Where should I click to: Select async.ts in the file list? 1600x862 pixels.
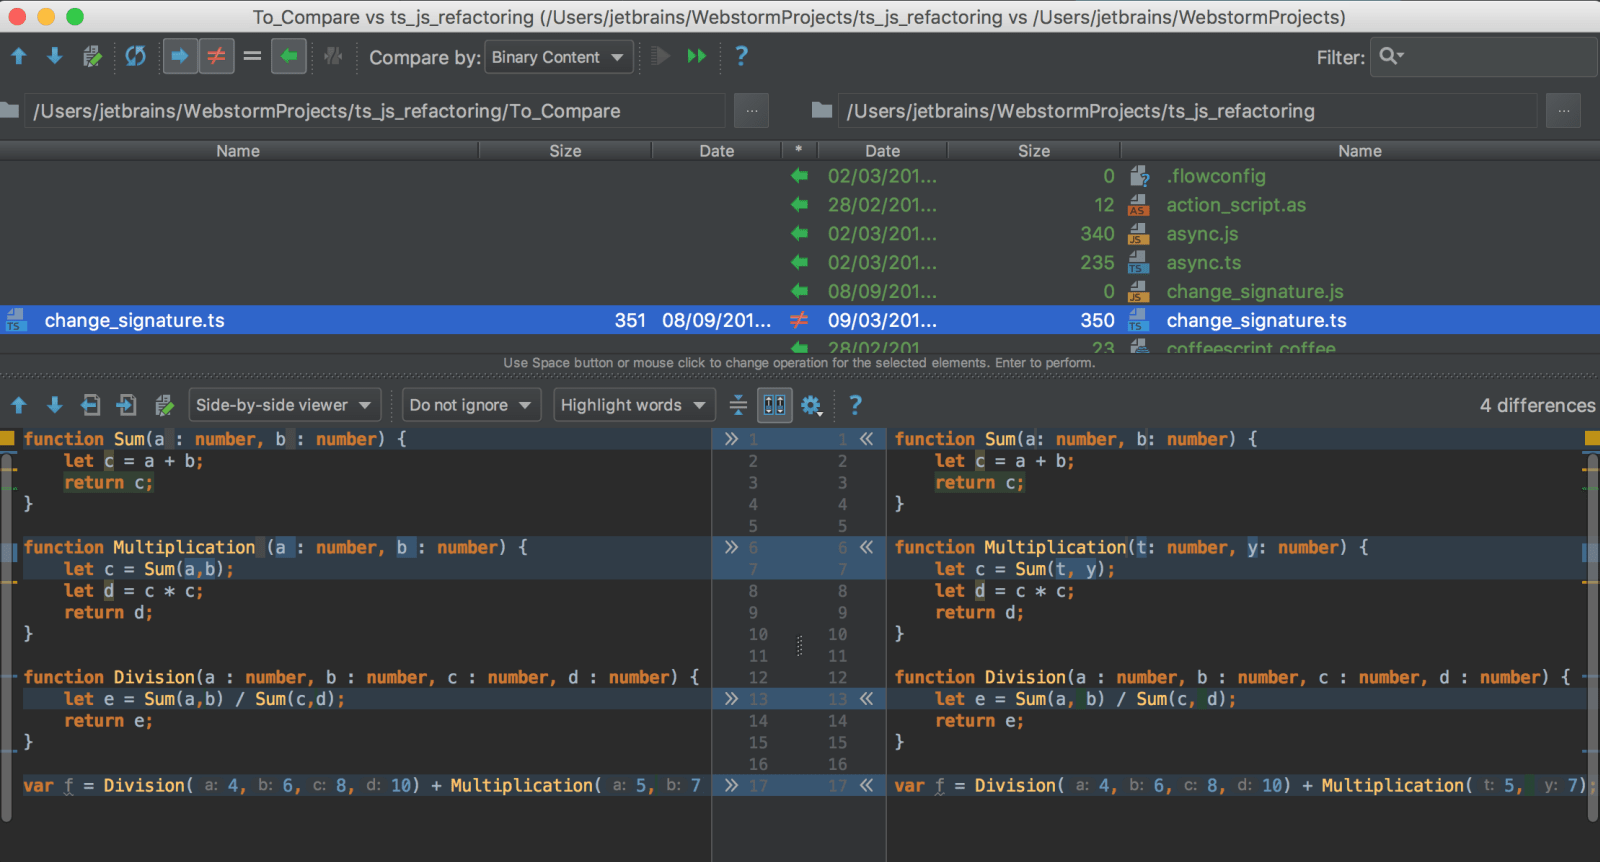(x=1203, y=263)
